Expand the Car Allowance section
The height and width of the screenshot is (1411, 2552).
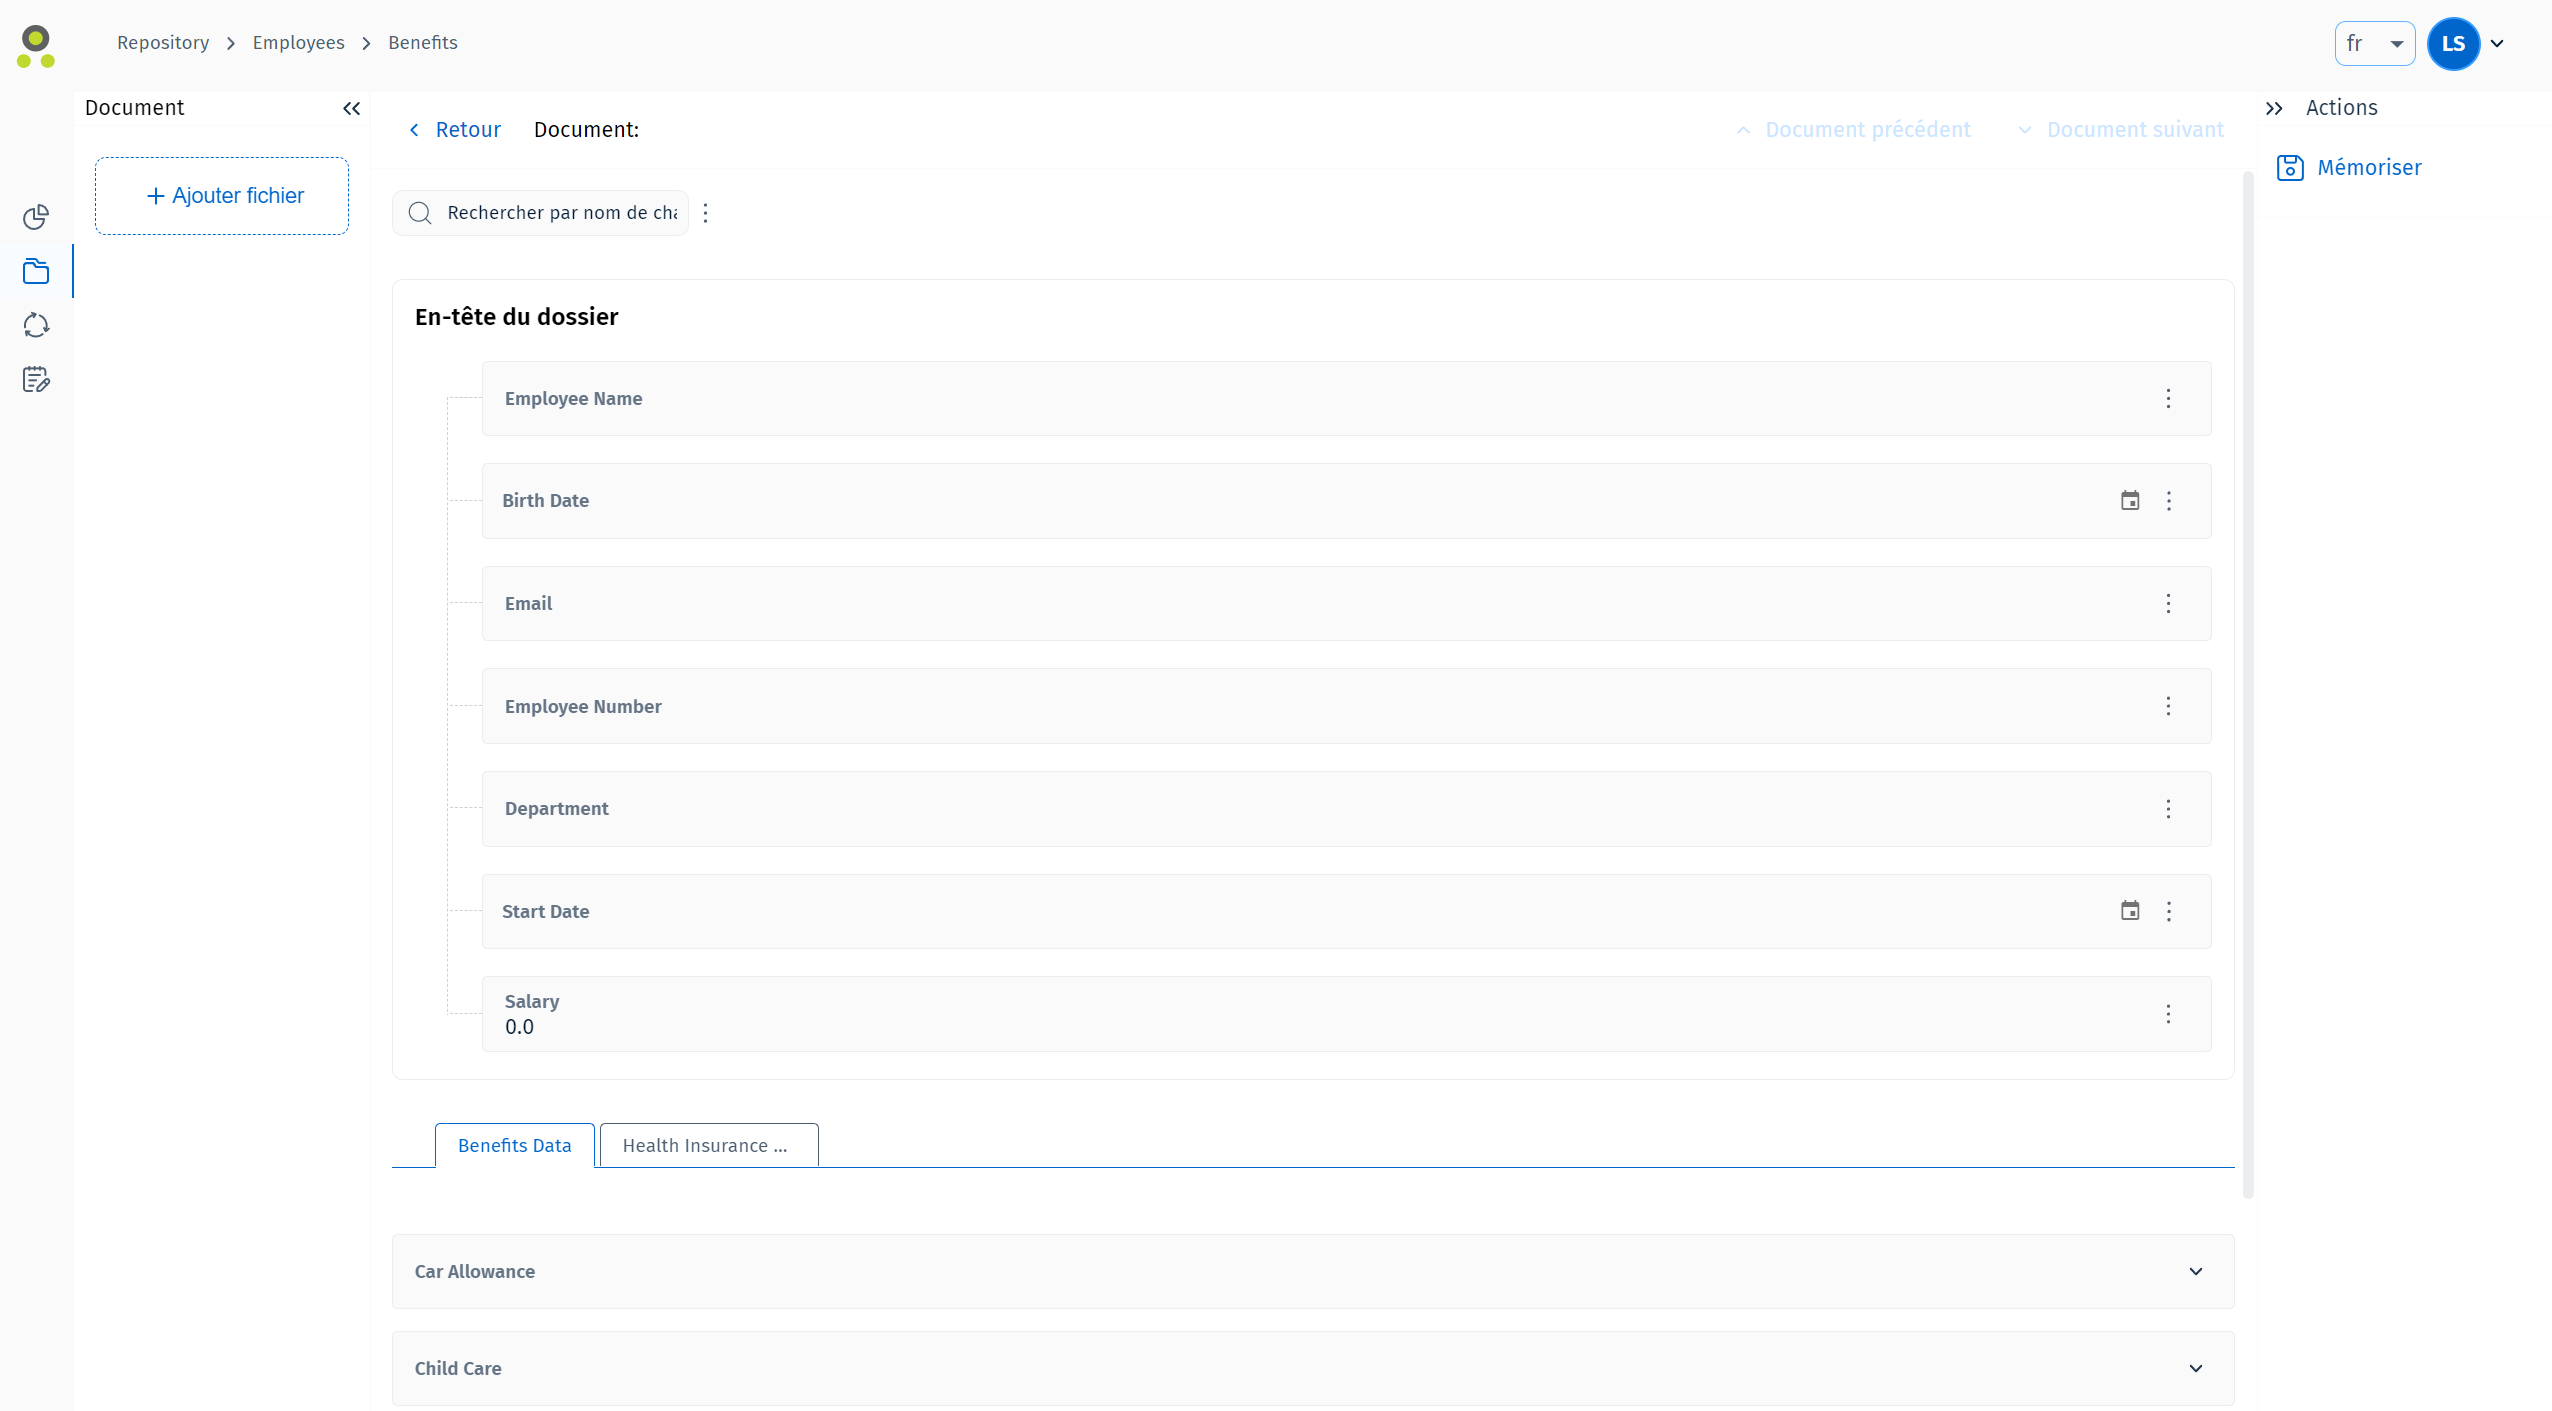2195,1272
